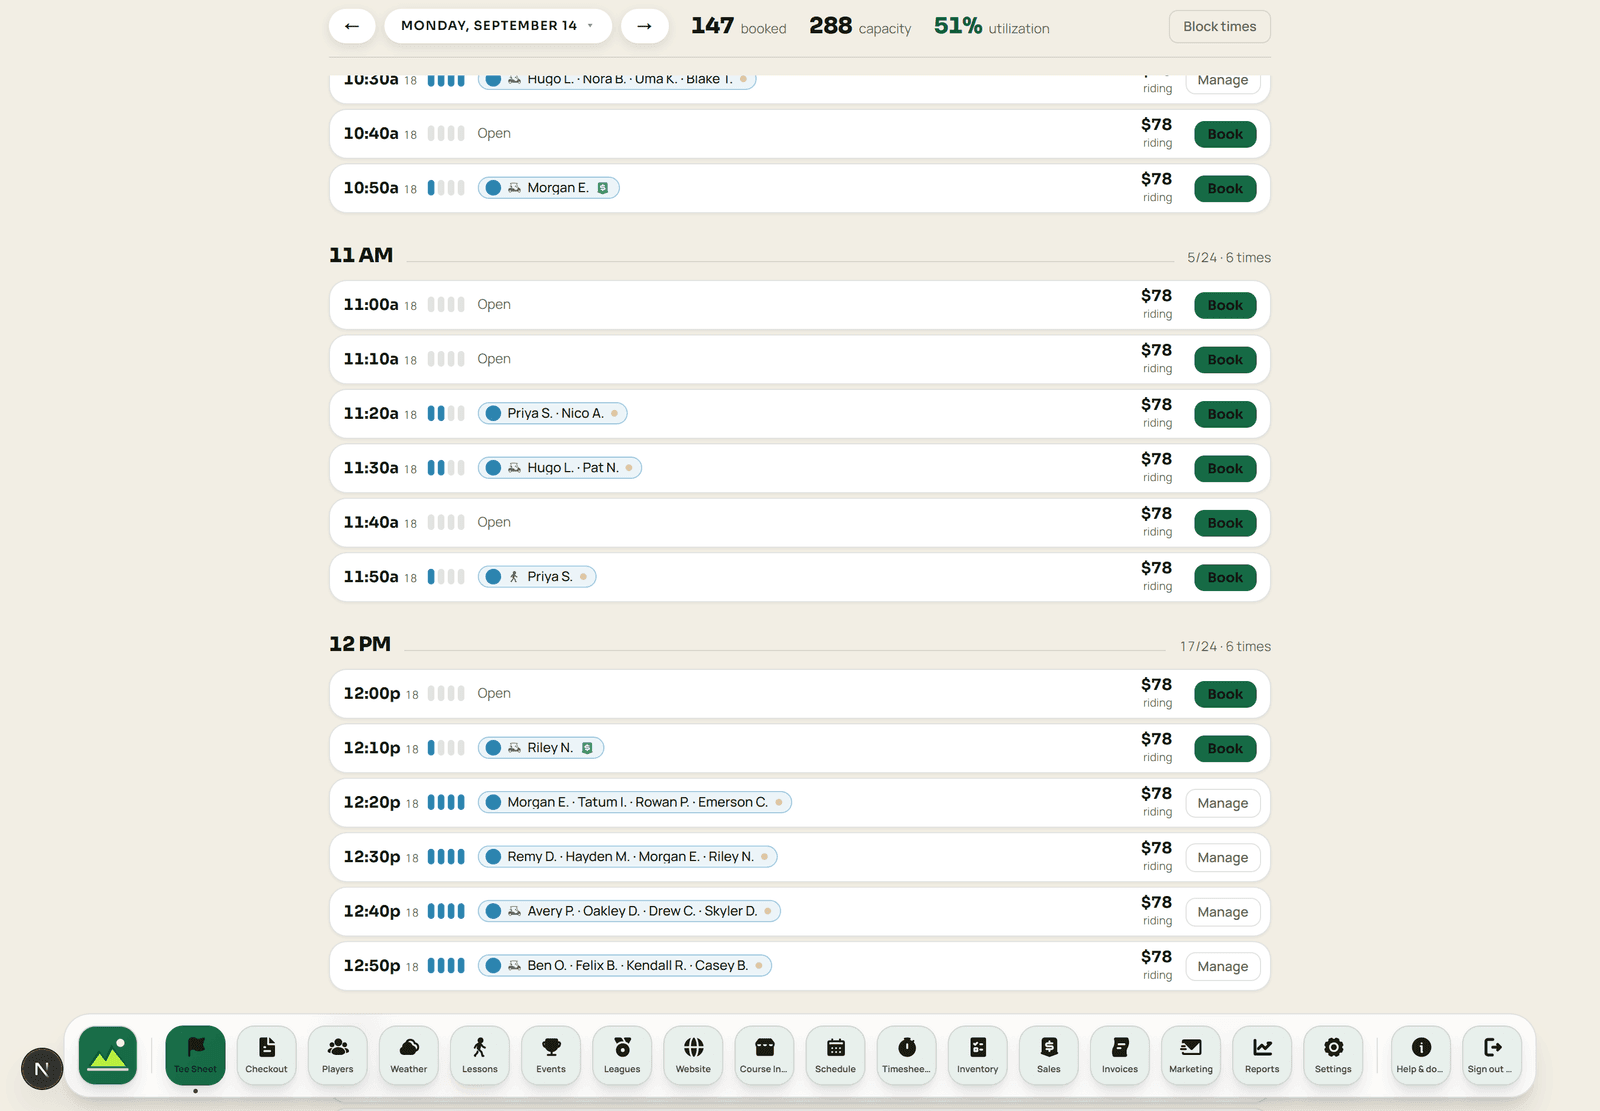Open the Settings gear icon
The image size is (1600, 1111).
point(1333,1055)
